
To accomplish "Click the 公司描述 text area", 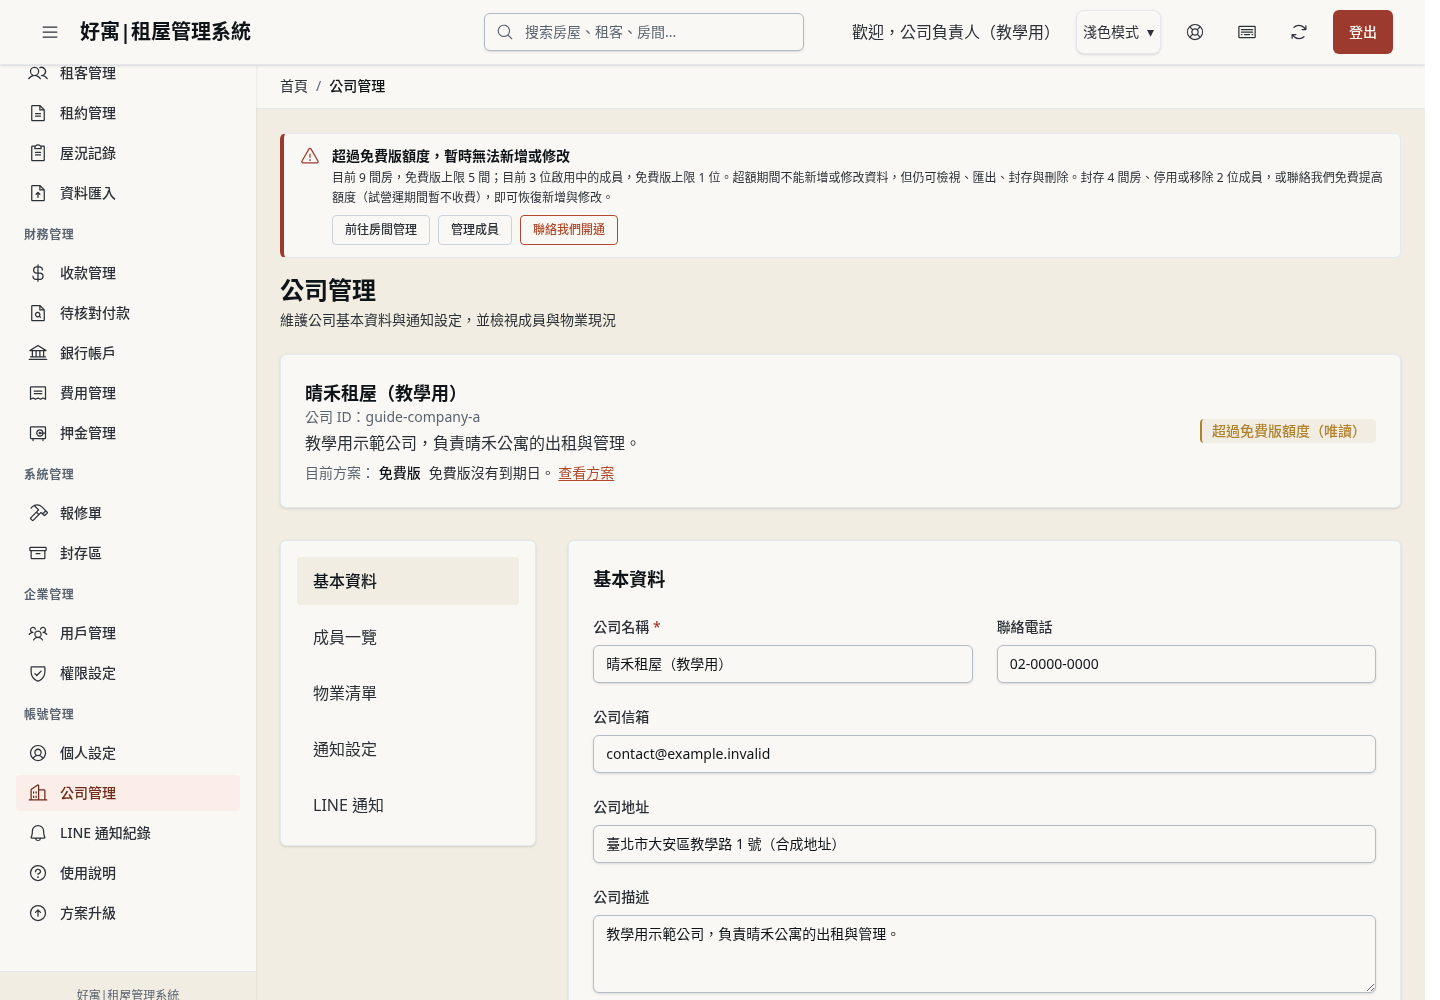I will click(984, 954).
